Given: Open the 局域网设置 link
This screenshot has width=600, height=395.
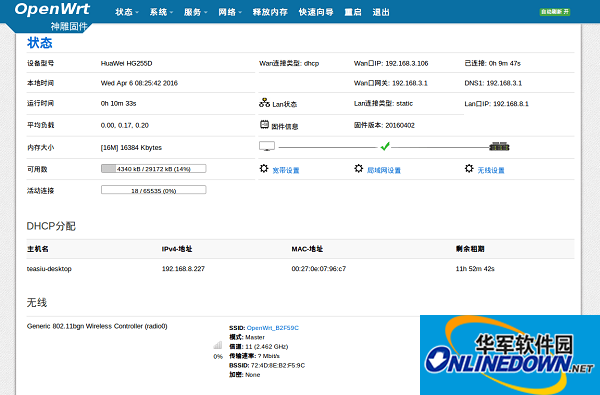Looking at the screenshot, I should click(x=384, y=170).
